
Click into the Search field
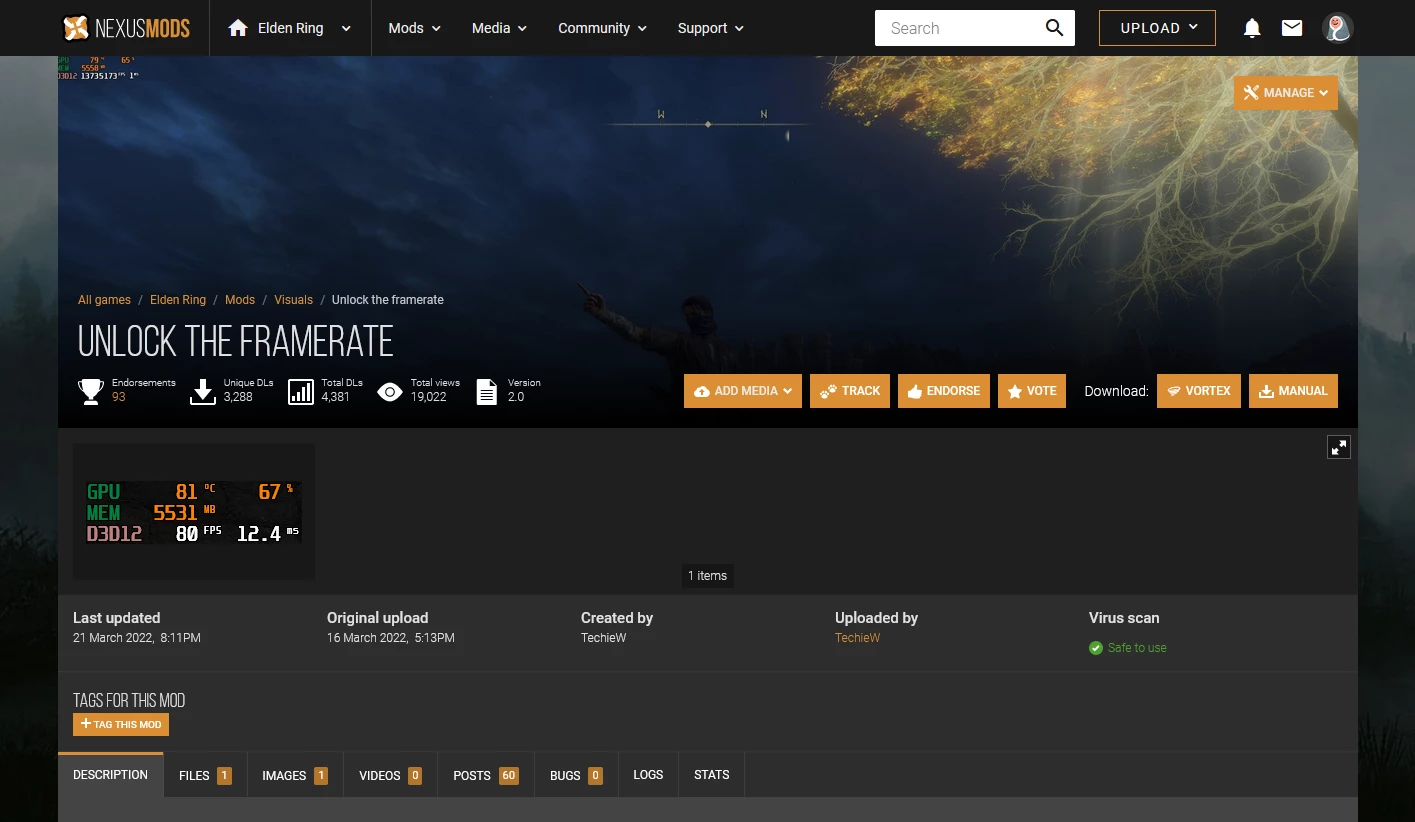[955, 28]
